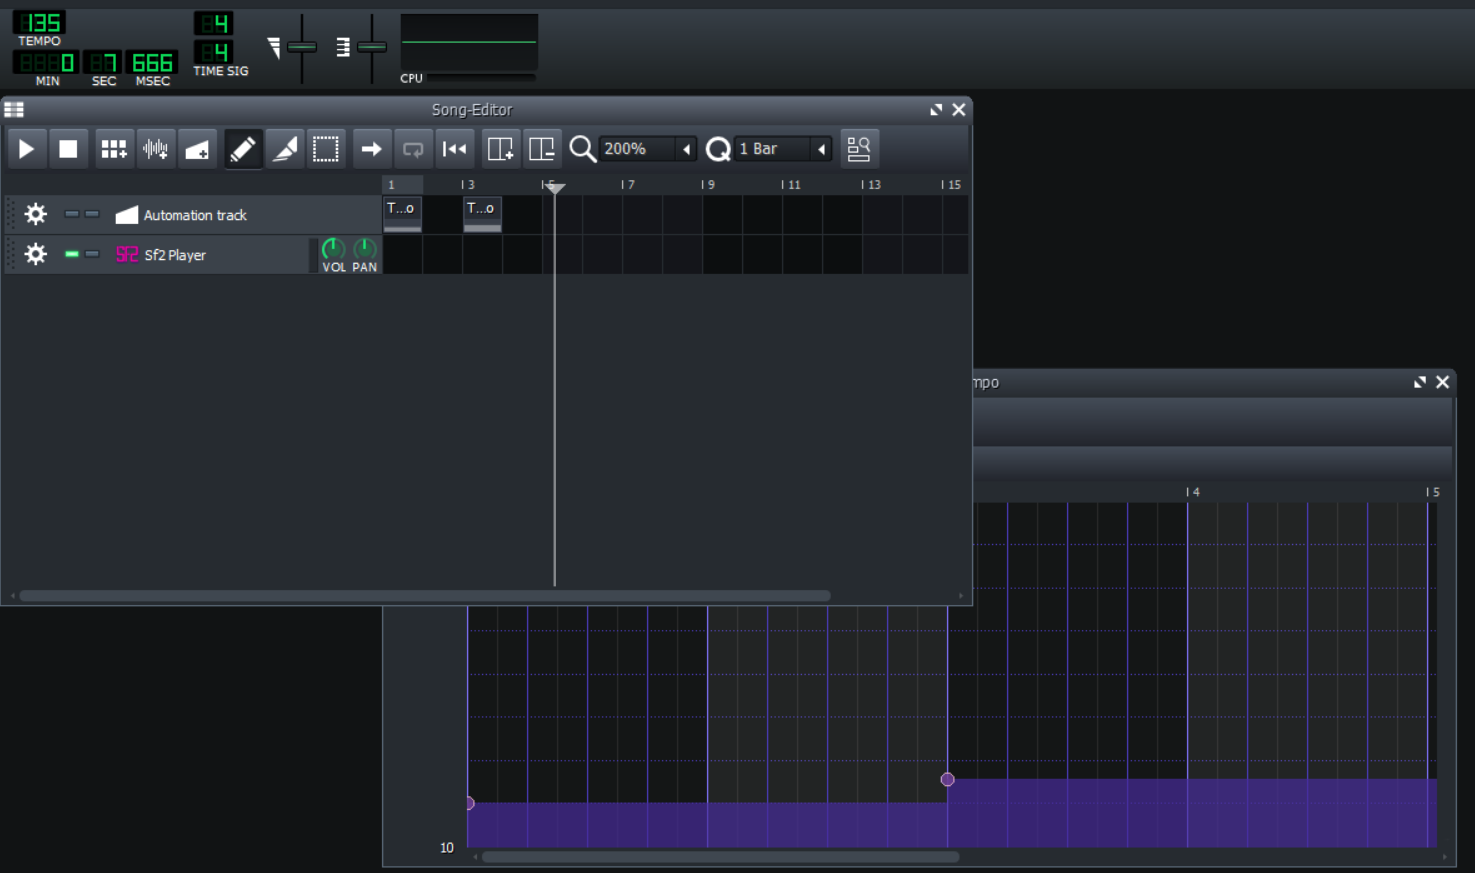Screen dimensions: 1475x873
Task: Add a beat/bassline track via grid-plus icon
Action: point(113,149)
